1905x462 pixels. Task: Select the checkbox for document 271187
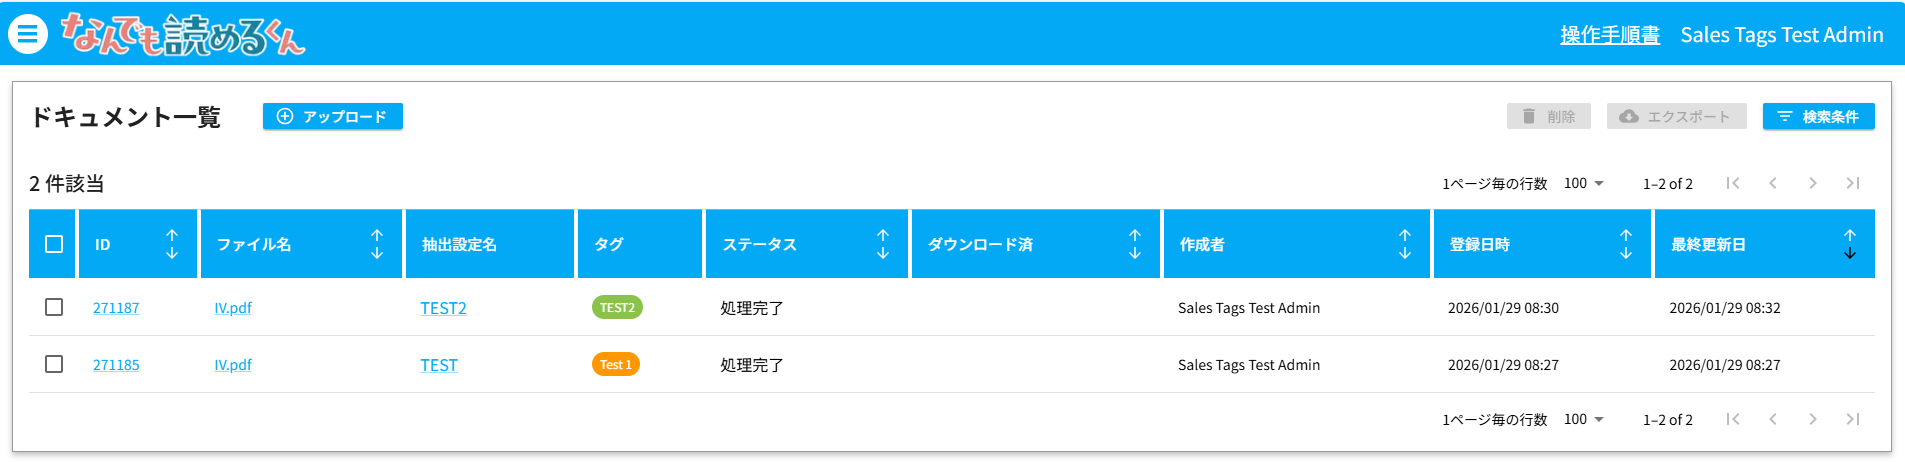pyautogui.click(x=54, y=307)
